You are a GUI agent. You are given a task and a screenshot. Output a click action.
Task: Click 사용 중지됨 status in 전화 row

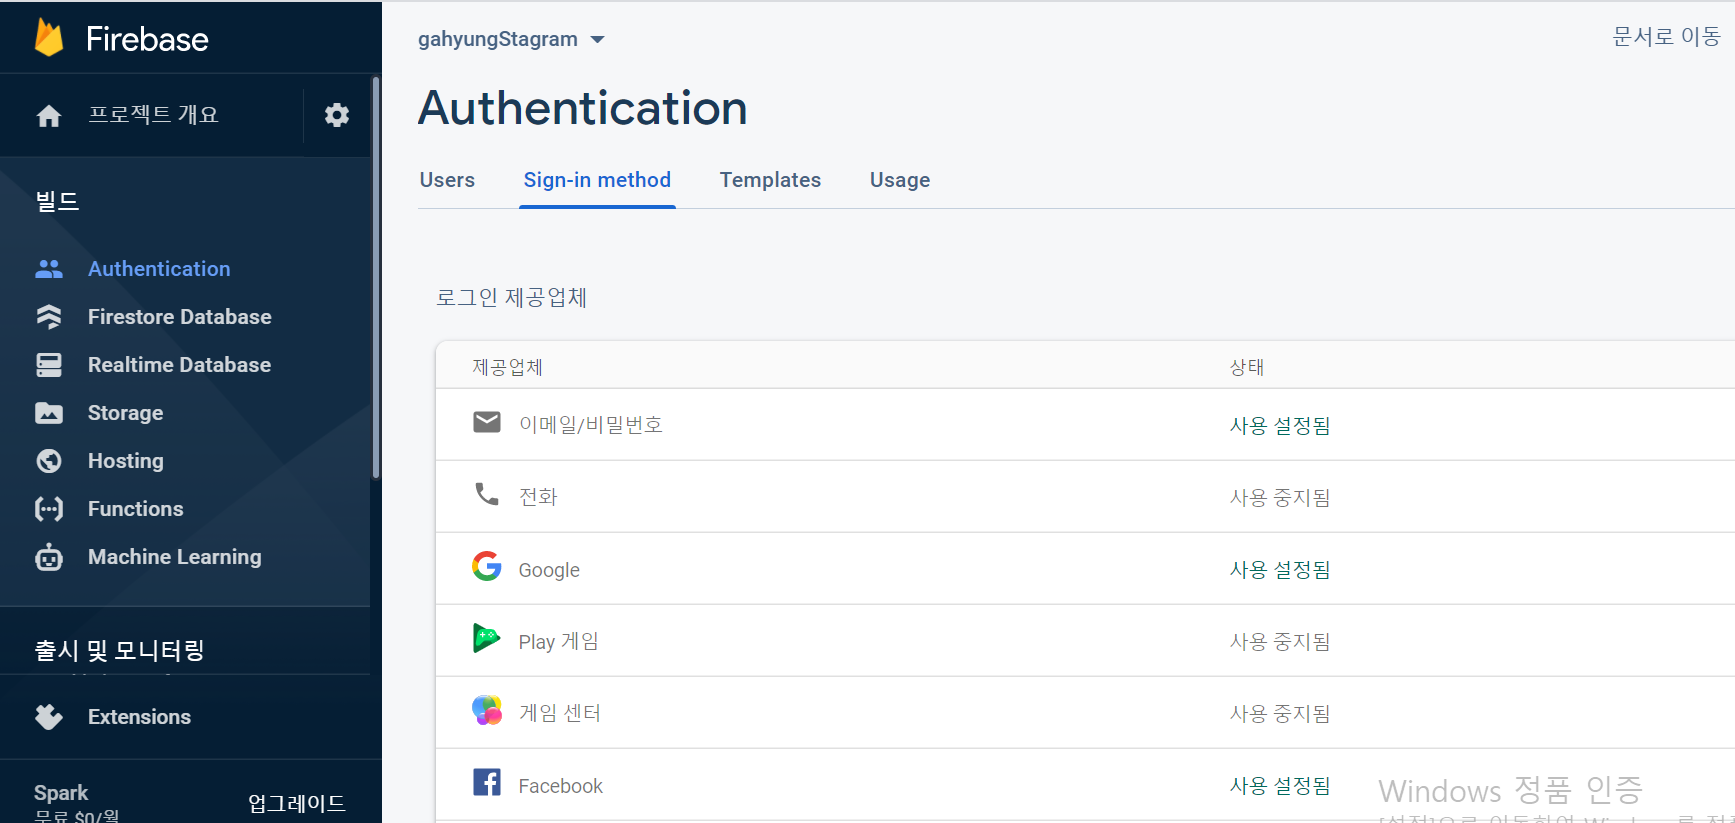pos(1280,498)
